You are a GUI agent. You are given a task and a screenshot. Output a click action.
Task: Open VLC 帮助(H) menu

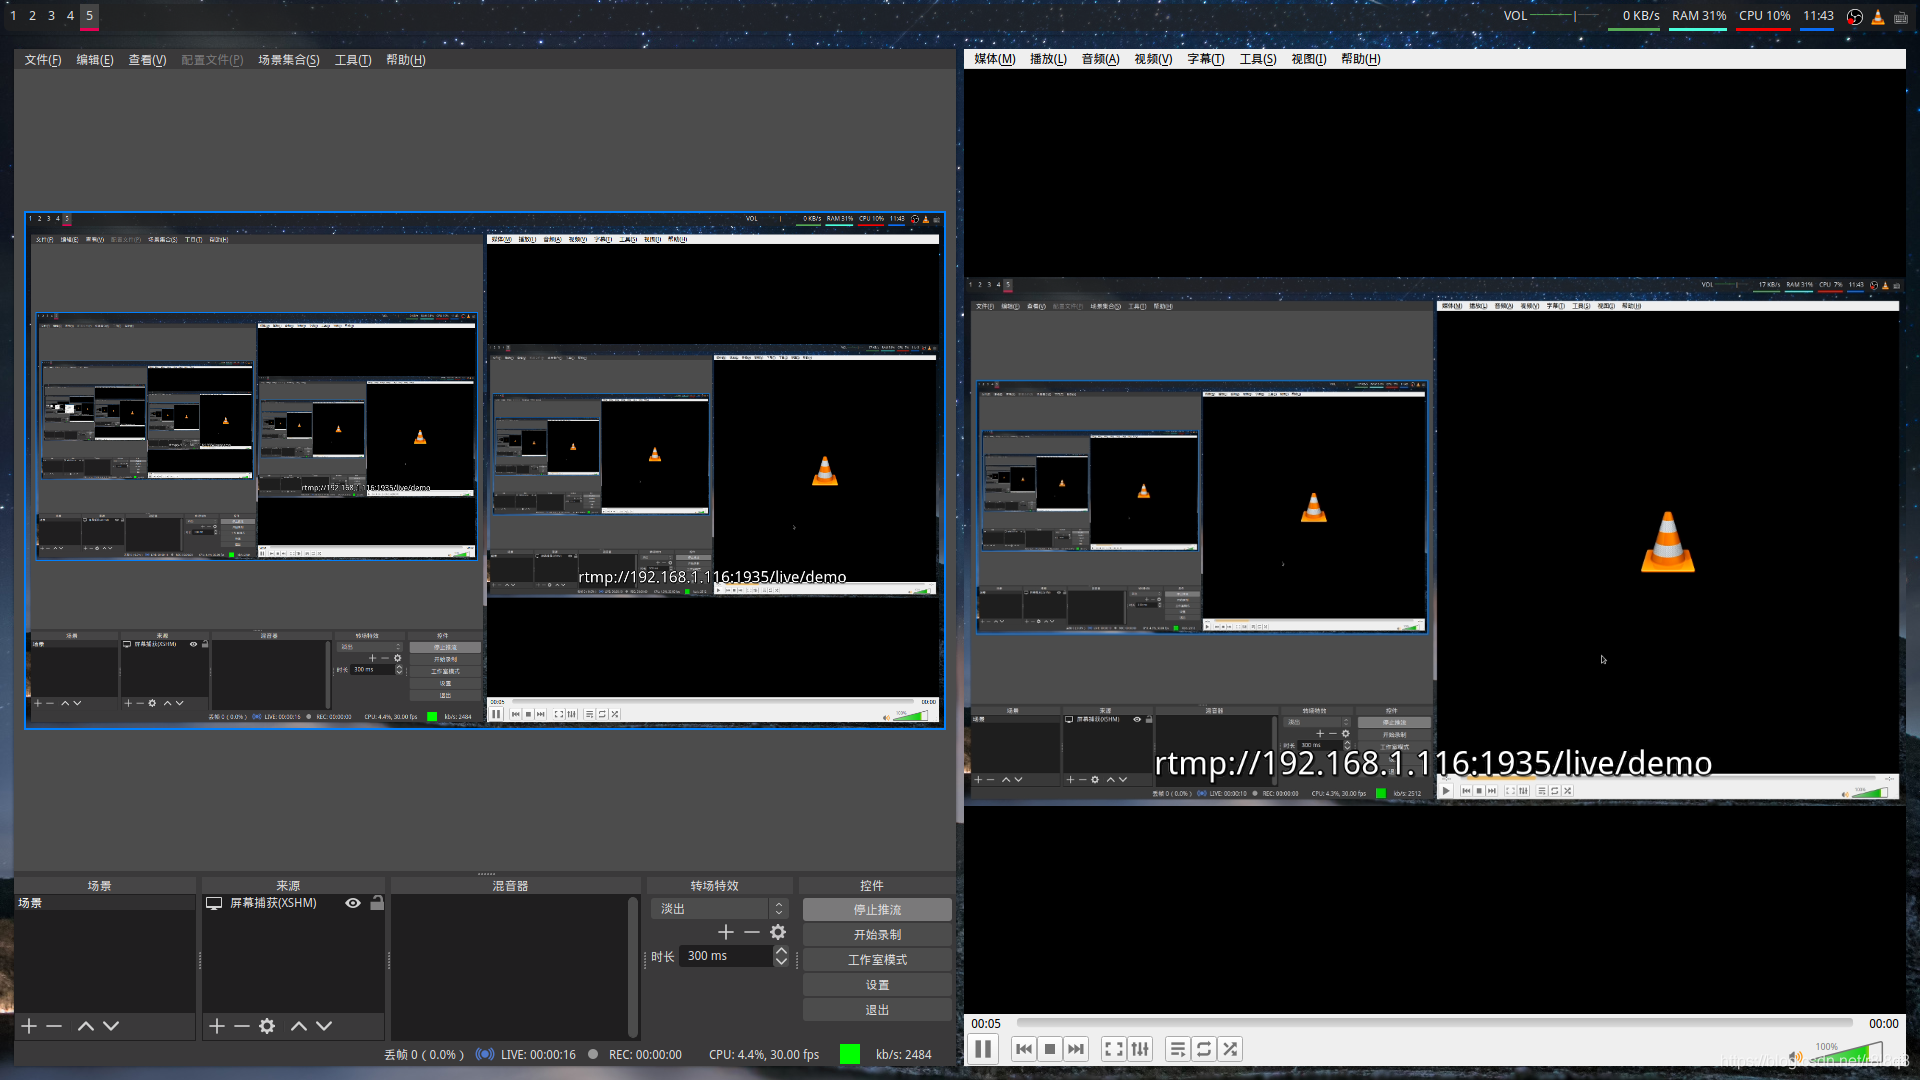pyautogui.click(x=1361, y=59)
